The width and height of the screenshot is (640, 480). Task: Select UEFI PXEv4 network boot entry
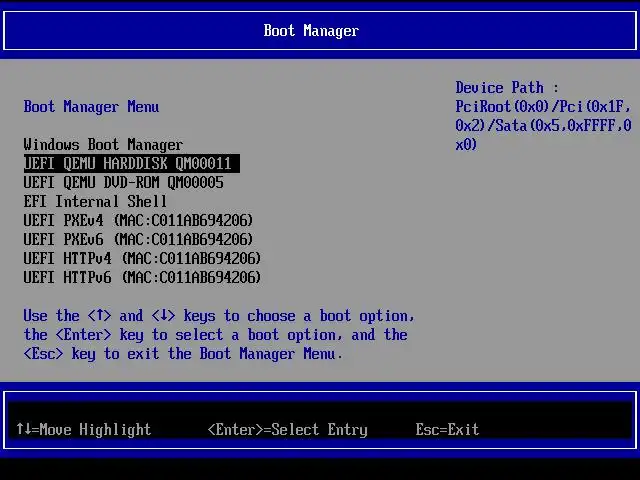[x=138, y=220]
